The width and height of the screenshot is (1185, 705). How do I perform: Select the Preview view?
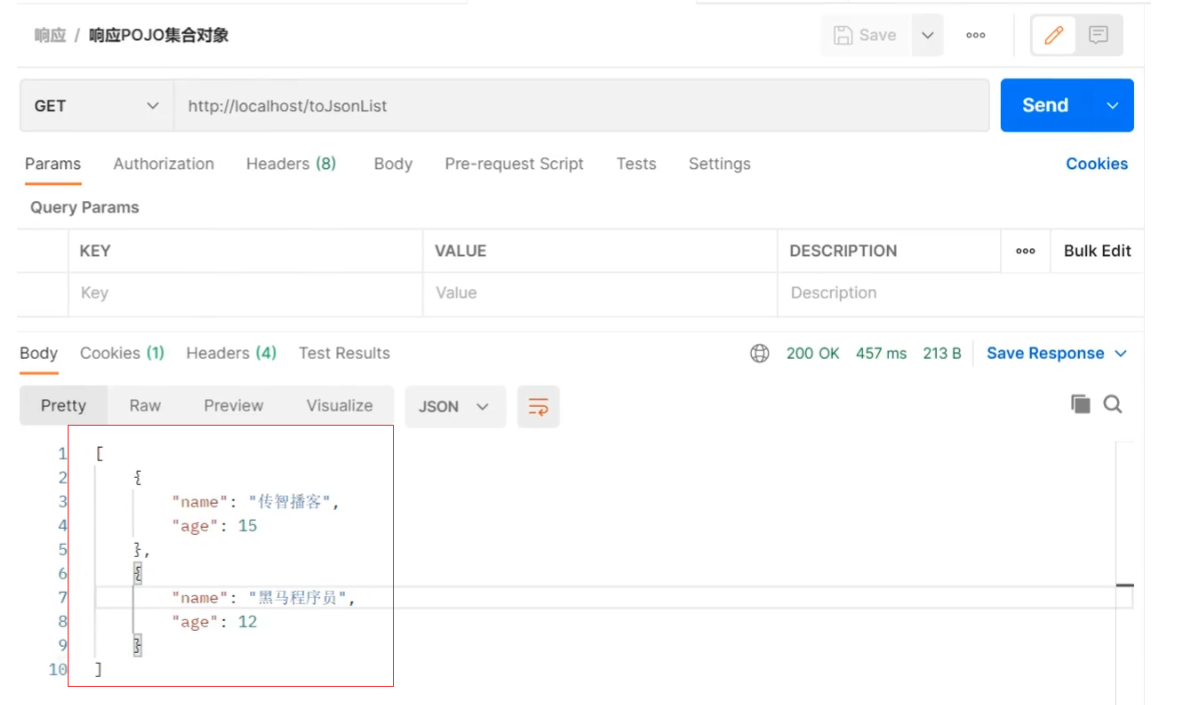(234, 406)
